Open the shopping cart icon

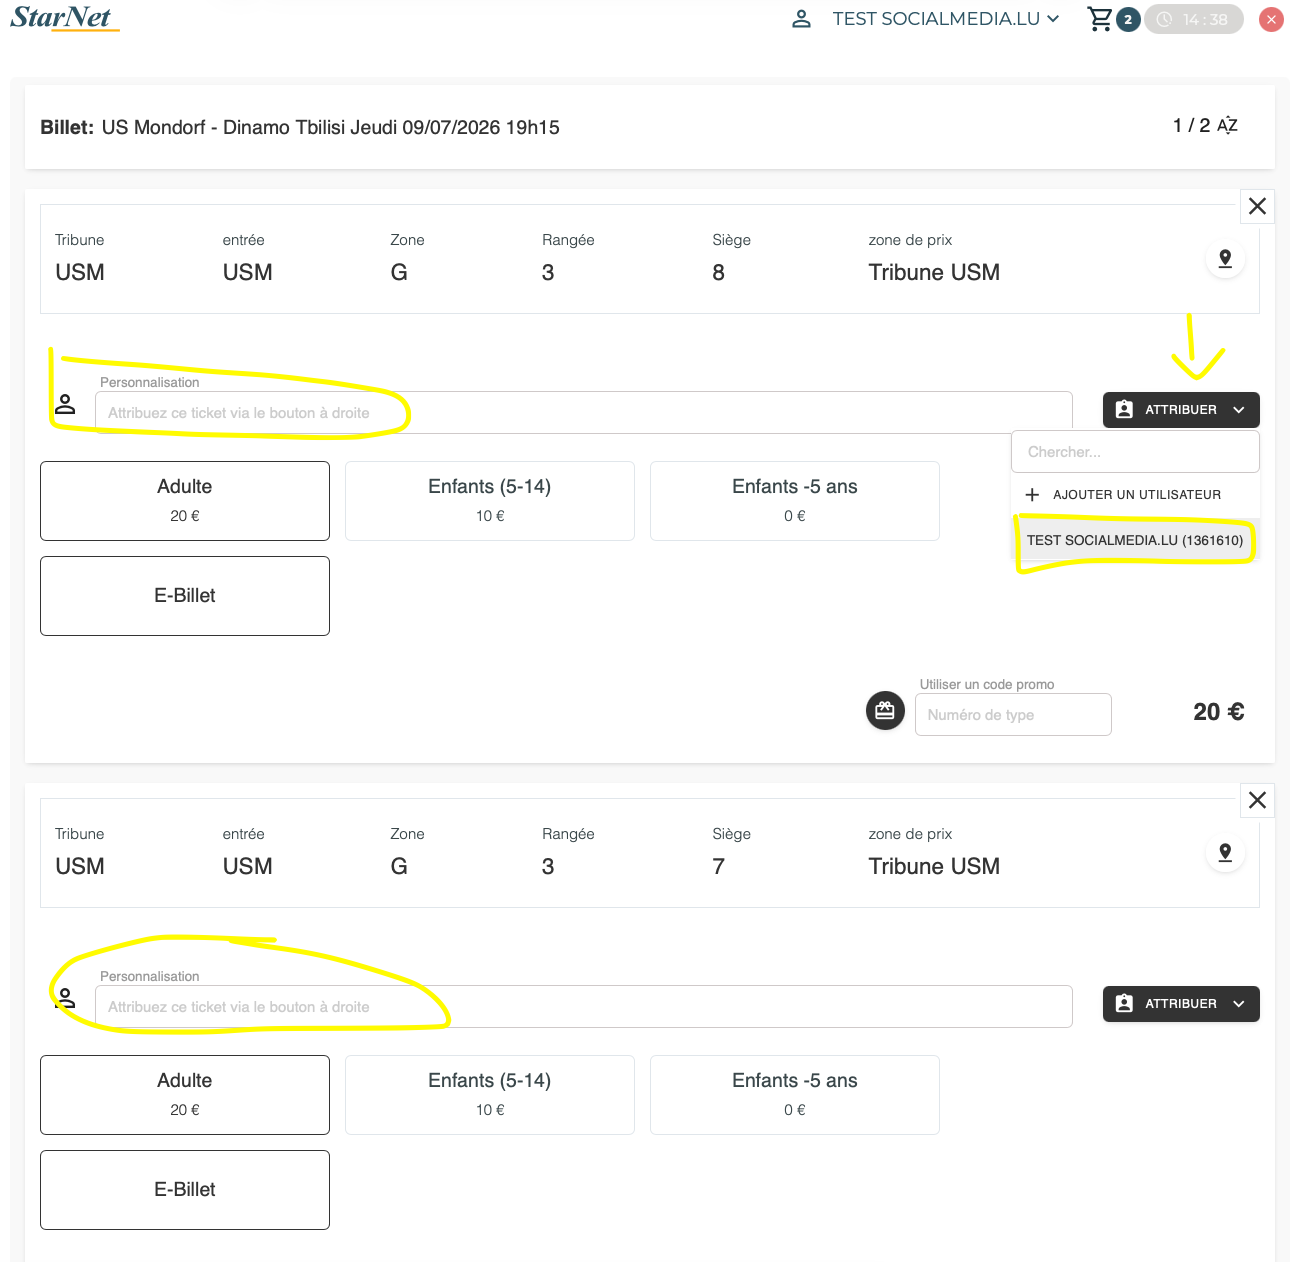pyautogui.click(x=1100, y=19)
